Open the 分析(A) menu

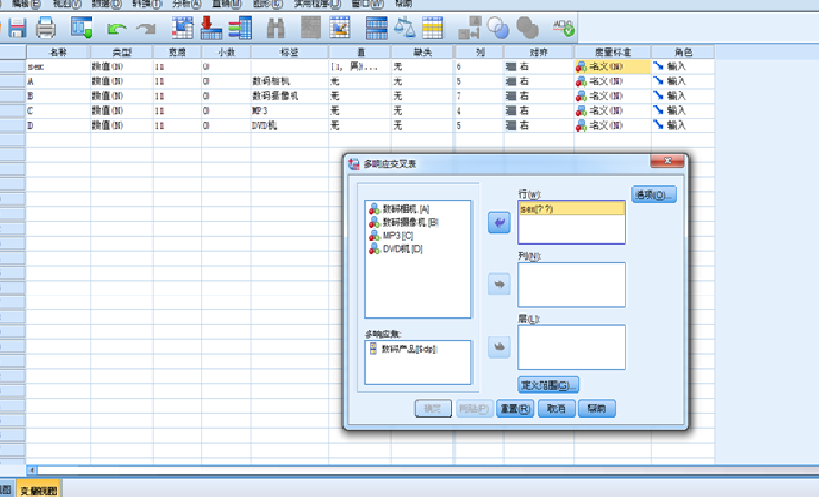tap(186, 4)
